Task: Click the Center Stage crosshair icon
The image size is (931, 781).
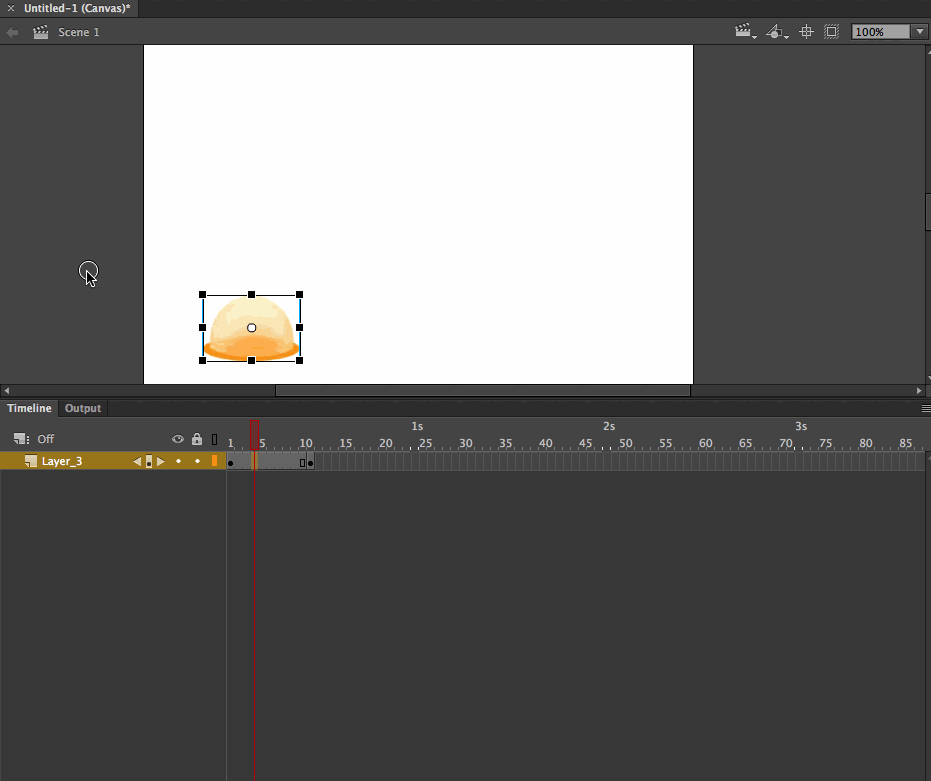Action: 805,31
